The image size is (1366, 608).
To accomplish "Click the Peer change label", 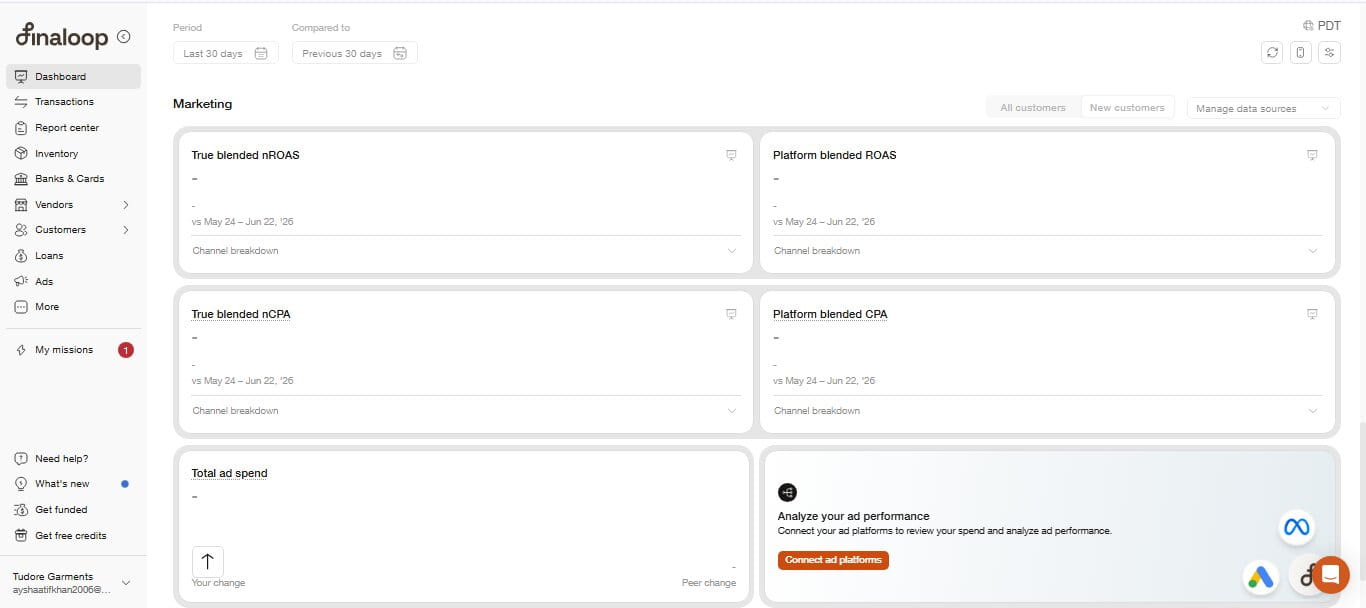I will tap(709, 583).
